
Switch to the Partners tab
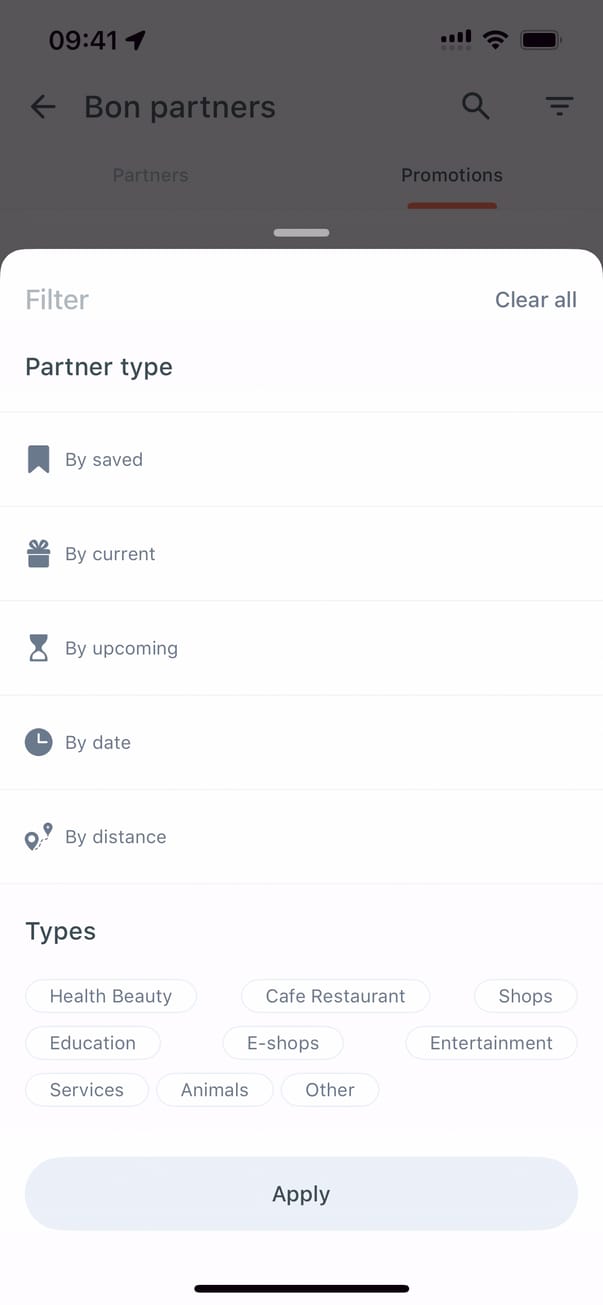point(150,175)
